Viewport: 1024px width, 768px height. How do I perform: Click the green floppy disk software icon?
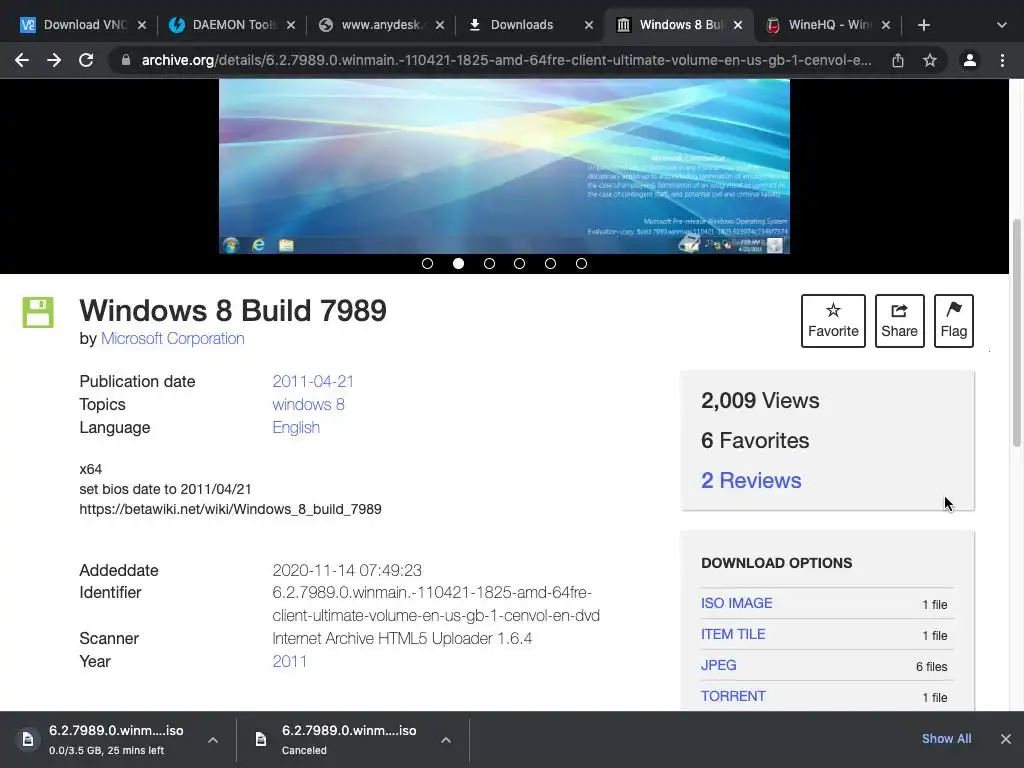click(x=38, y=312)
